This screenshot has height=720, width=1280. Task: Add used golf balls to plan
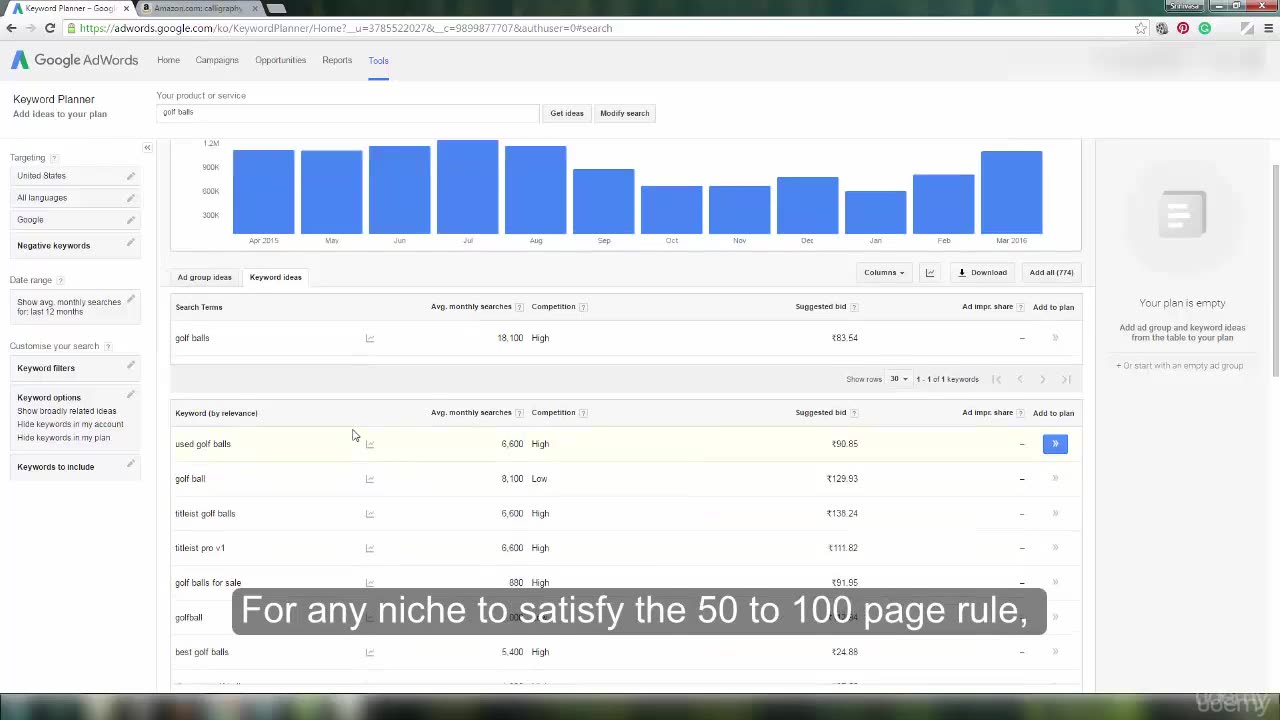(1055, 444)
